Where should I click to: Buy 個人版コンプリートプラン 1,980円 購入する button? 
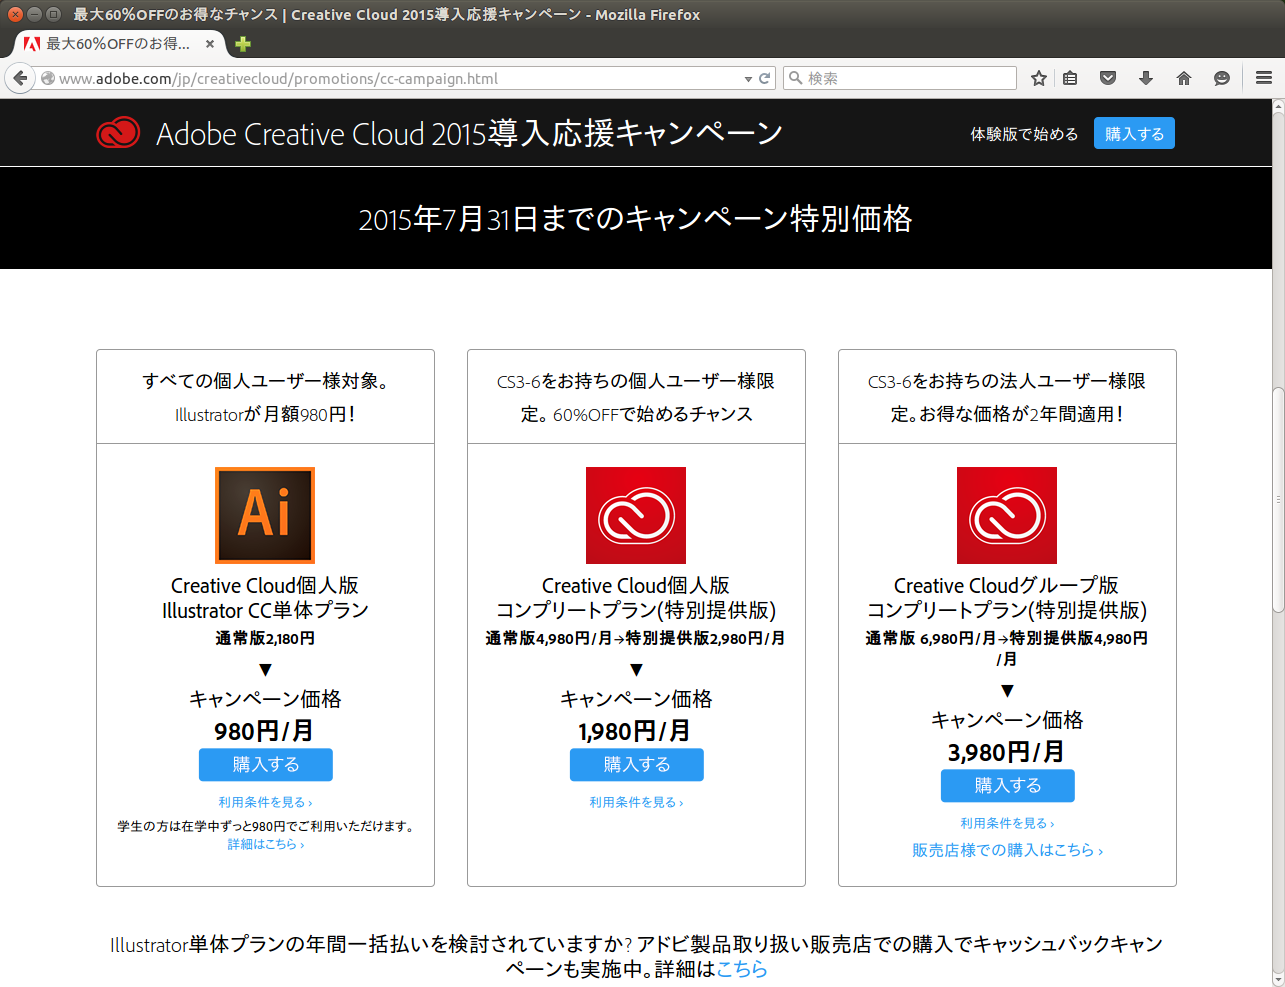click(x=637, y=765)
